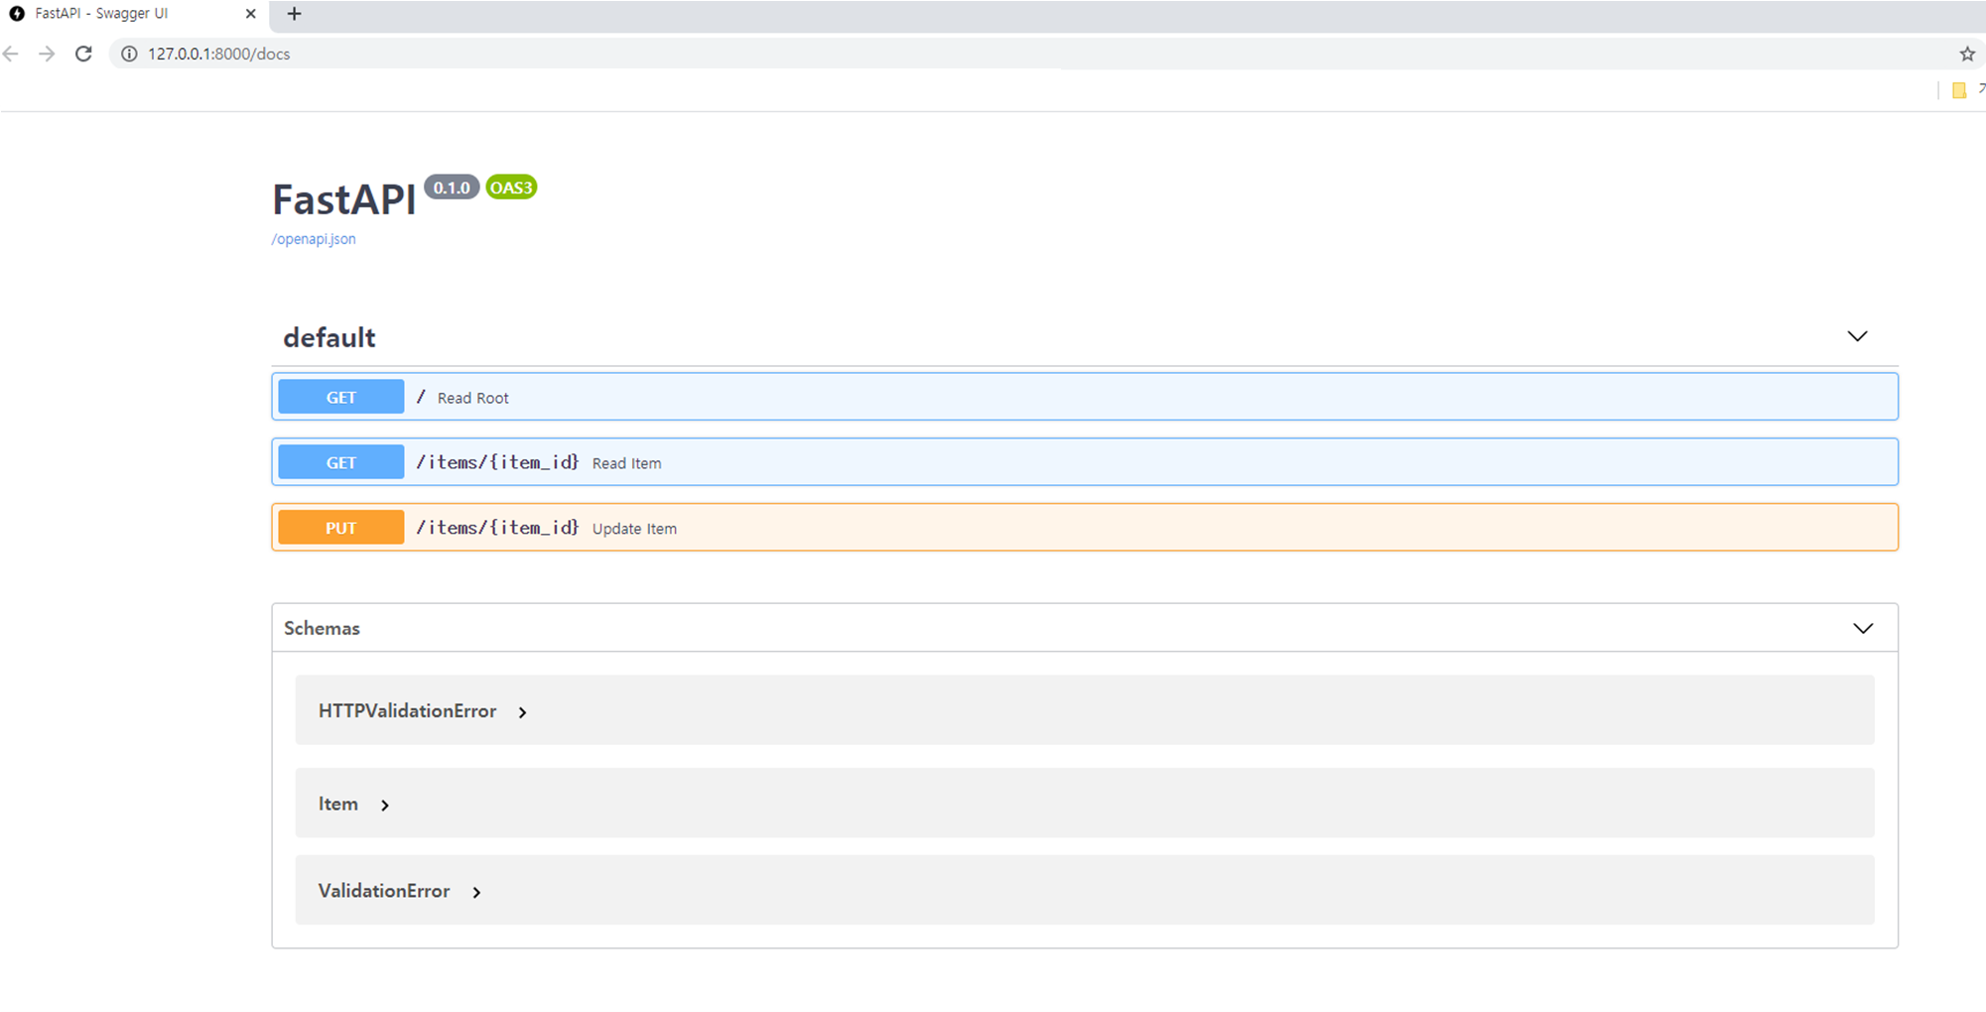The image size is (1986, 1012).
Task: Click the 0.1.0 version badge
Action: click(x=451, y=187)
